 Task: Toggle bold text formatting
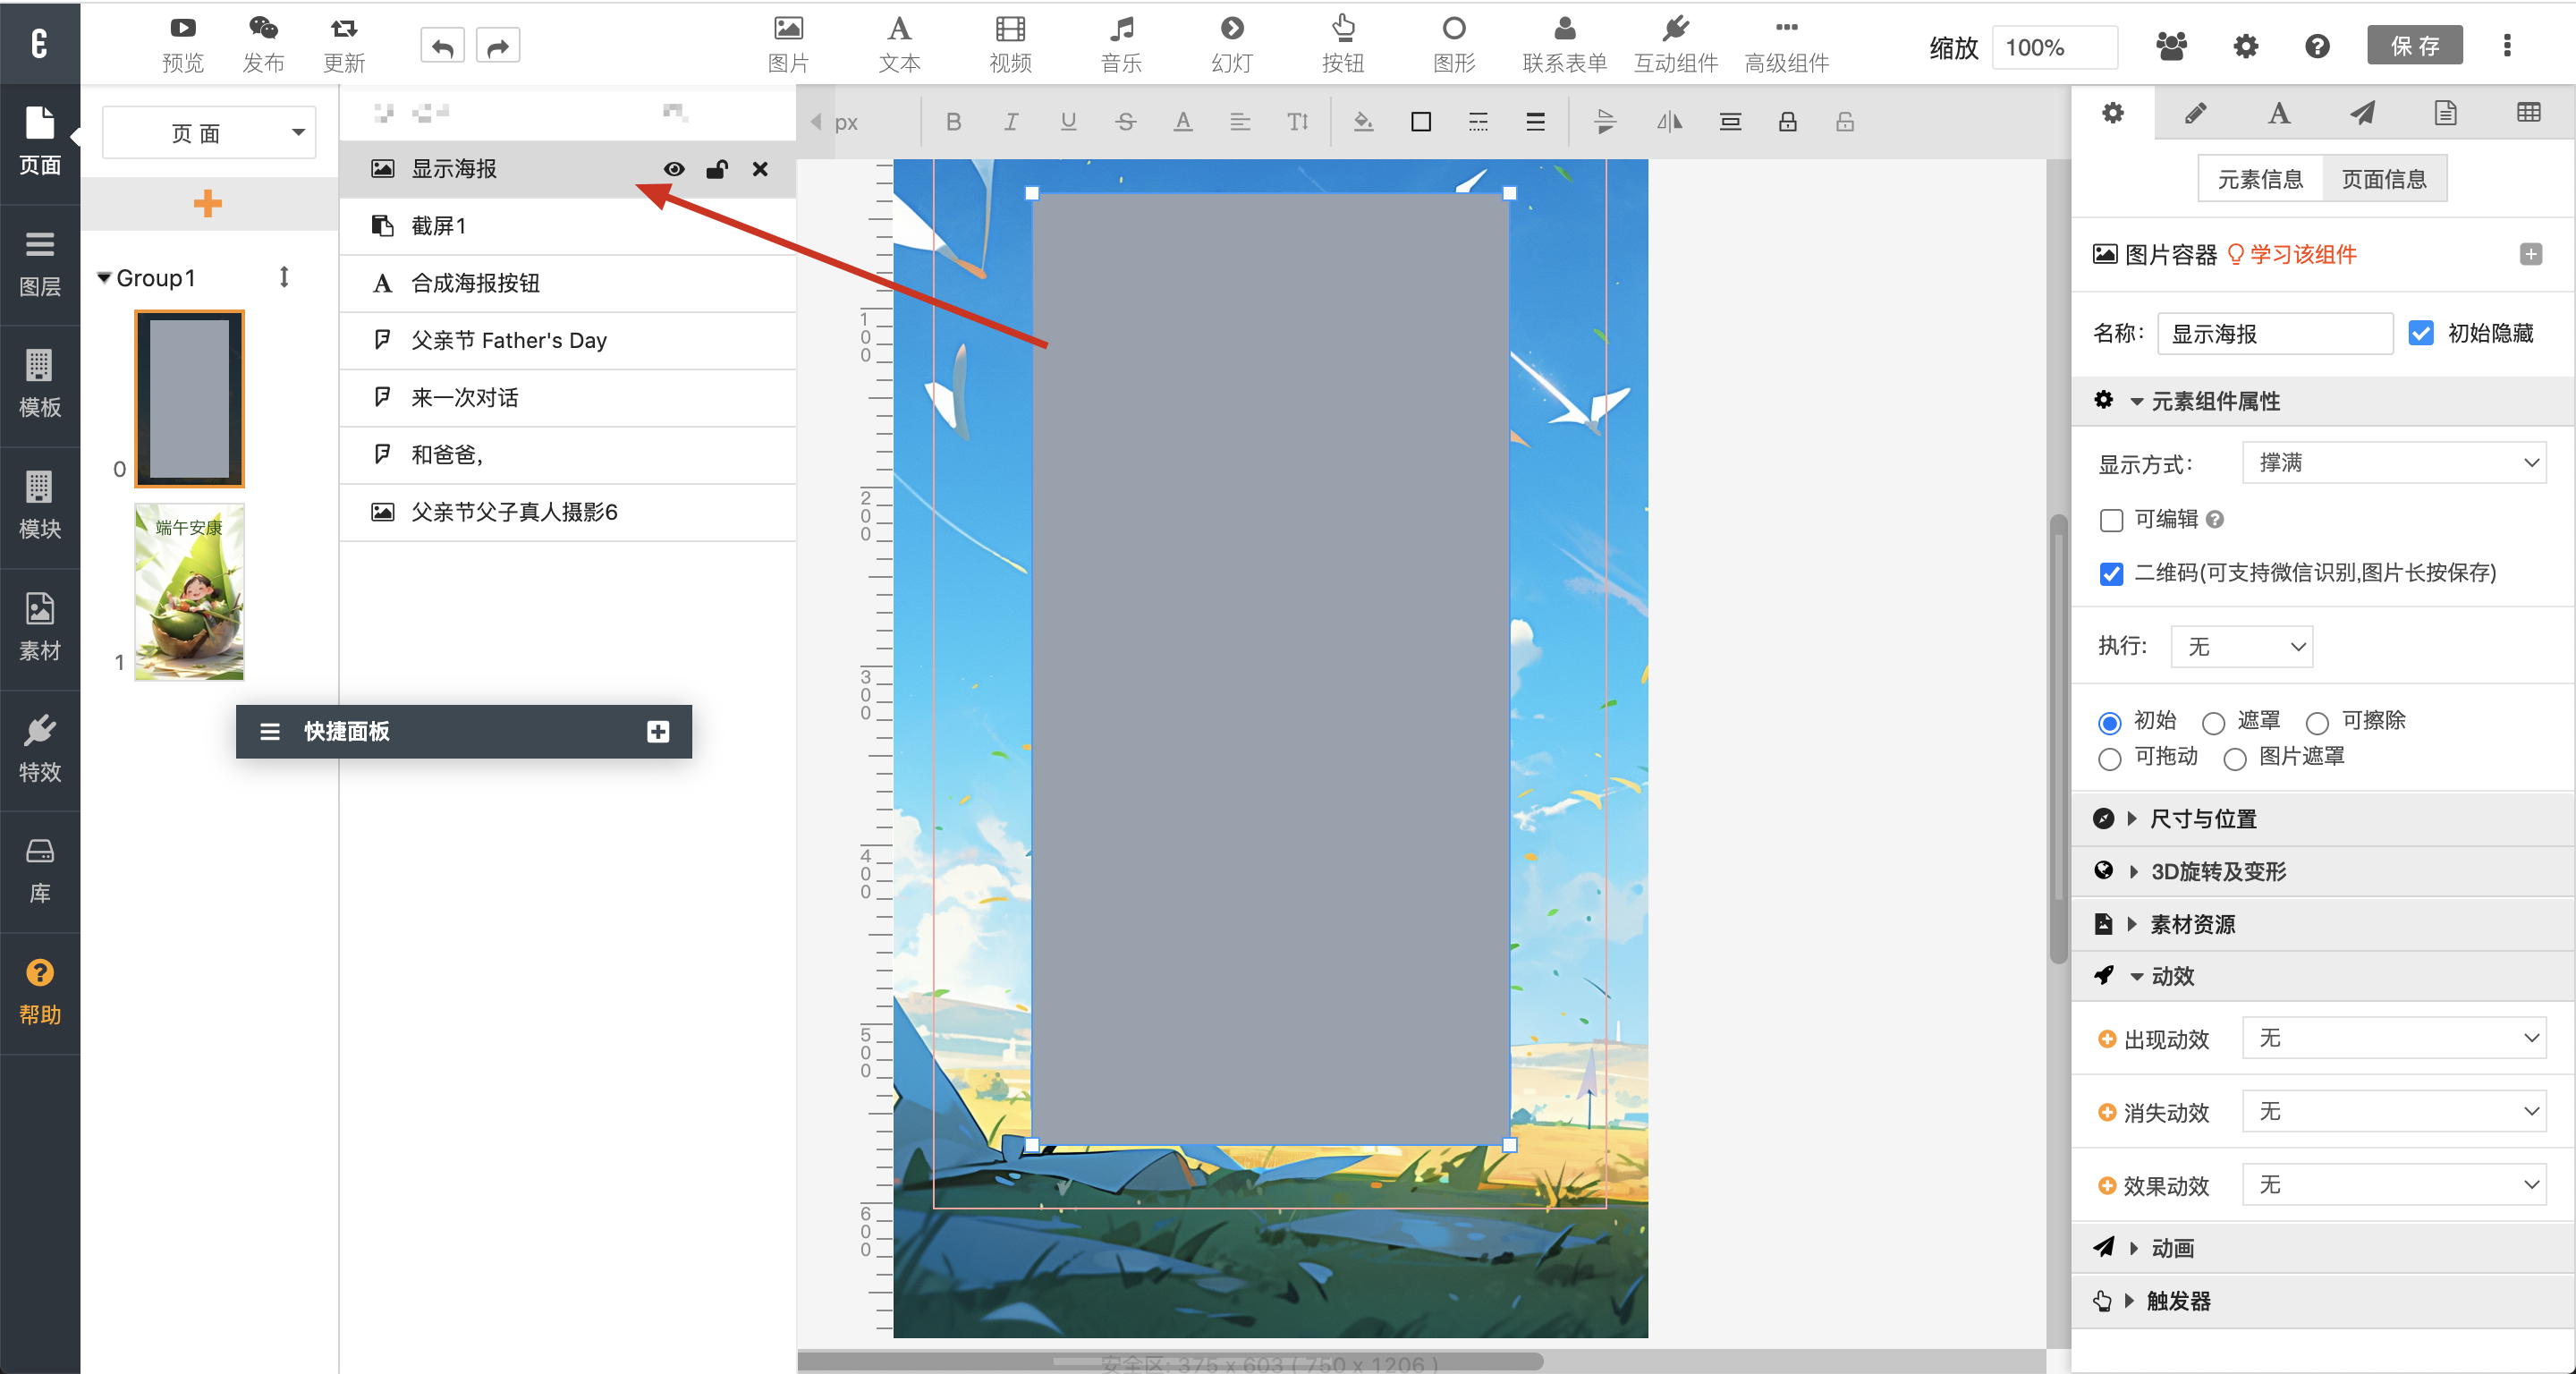click(953, 122)
